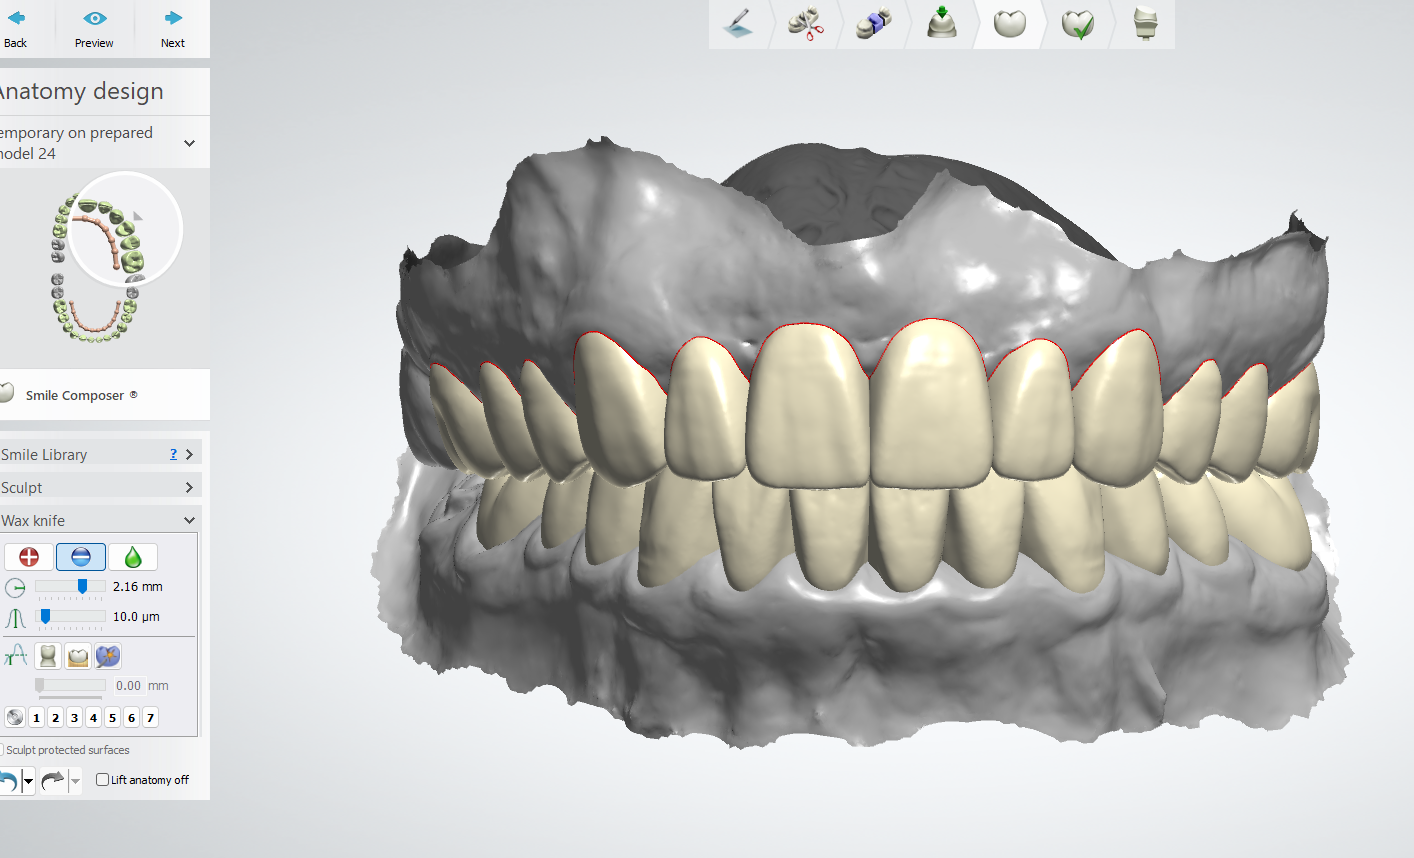Open the undo history dropdown arrow
1414x858 pixels.
point(29,781)
